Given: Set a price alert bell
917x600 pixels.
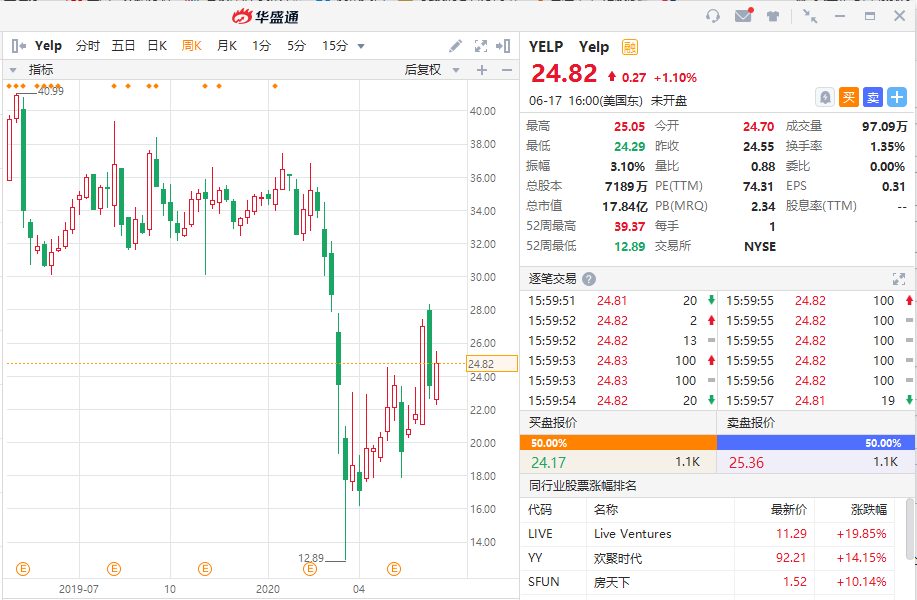Looking at the screenshot, I should [825, 97].
